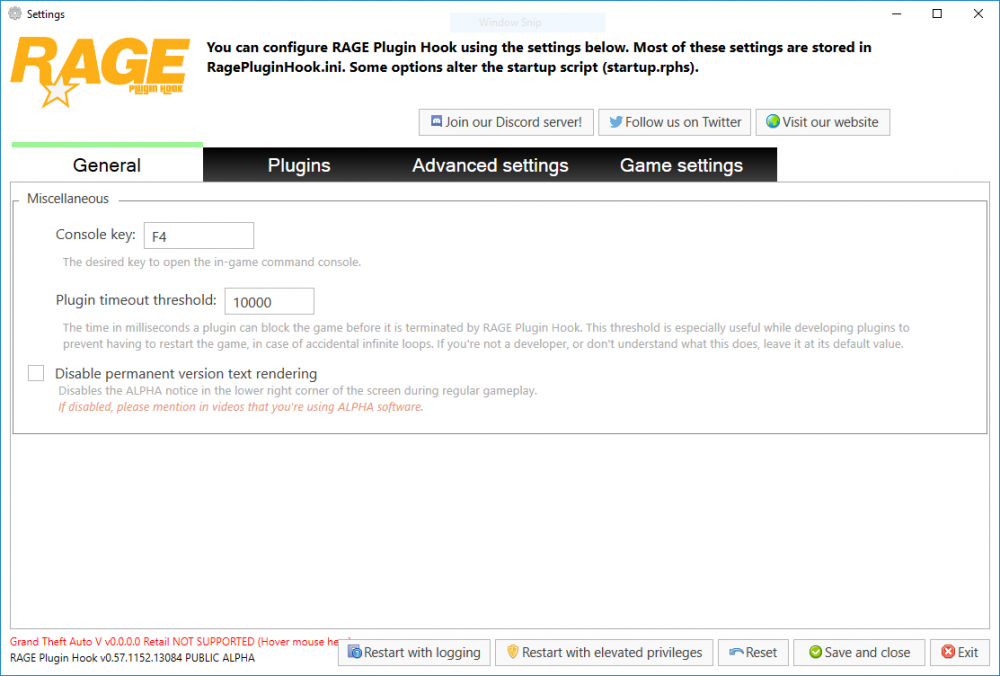Click the camera icon on Restart with logging
The width and height of the screenshot is (1000, 676).
pyautogui.click(x=355, y=652)
